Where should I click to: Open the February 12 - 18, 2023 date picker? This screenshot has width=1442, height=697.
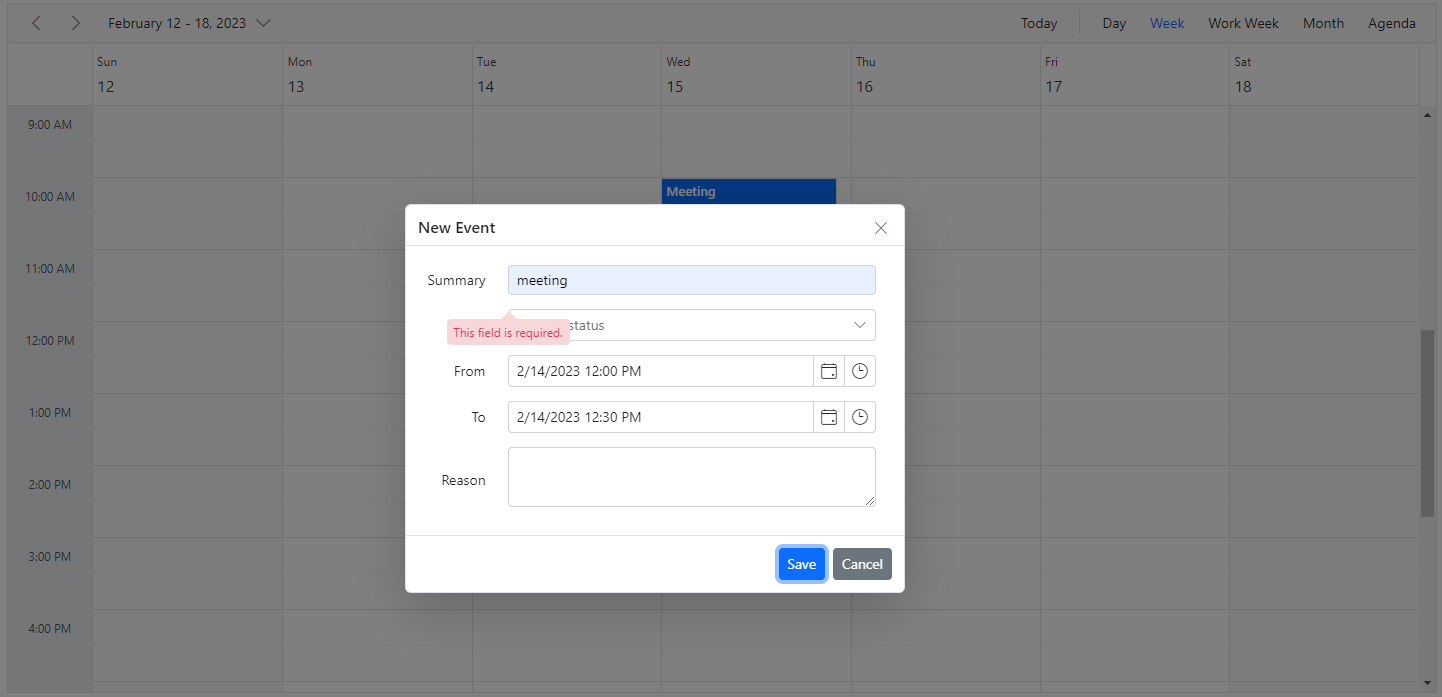[189, 23]
